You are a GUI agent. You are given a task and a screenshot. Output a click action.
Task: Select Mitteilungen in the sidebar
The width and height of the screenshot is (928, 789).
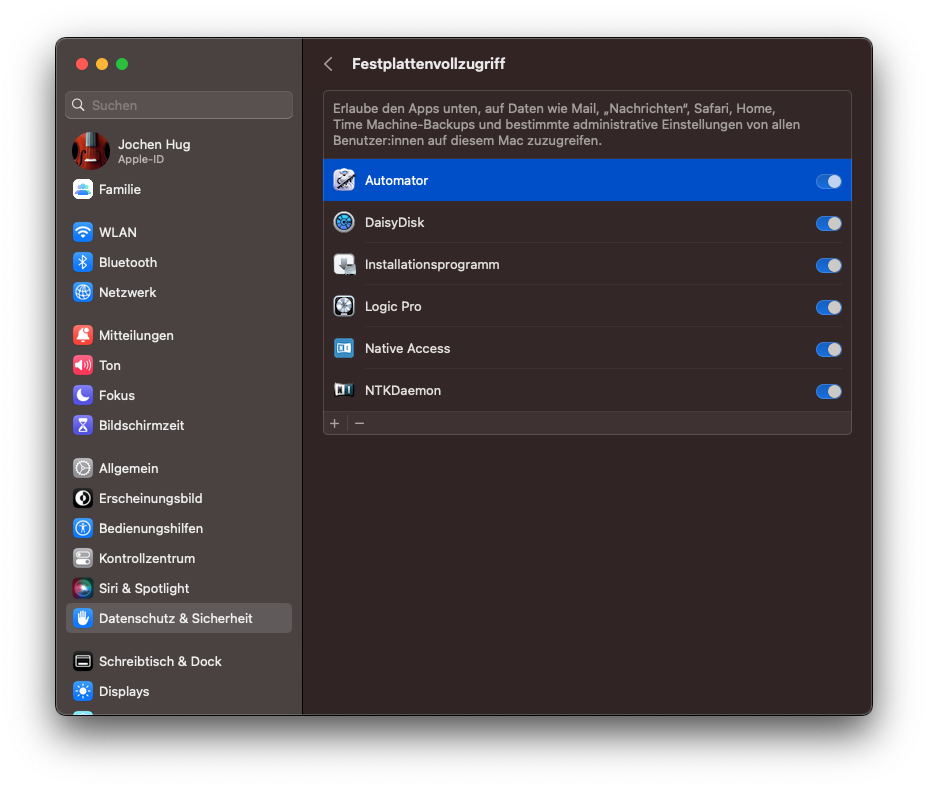[x=135, y=335]
